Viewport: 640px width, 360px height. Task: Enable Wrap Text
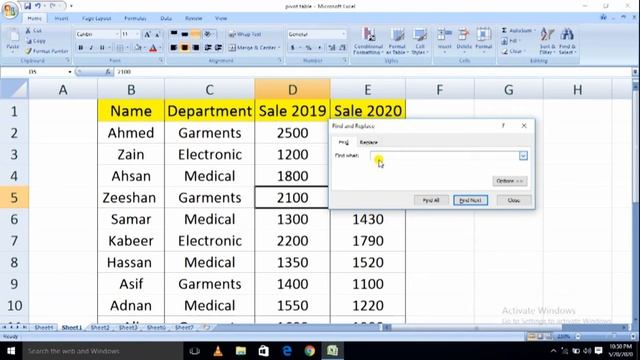(x=245, y=34)
